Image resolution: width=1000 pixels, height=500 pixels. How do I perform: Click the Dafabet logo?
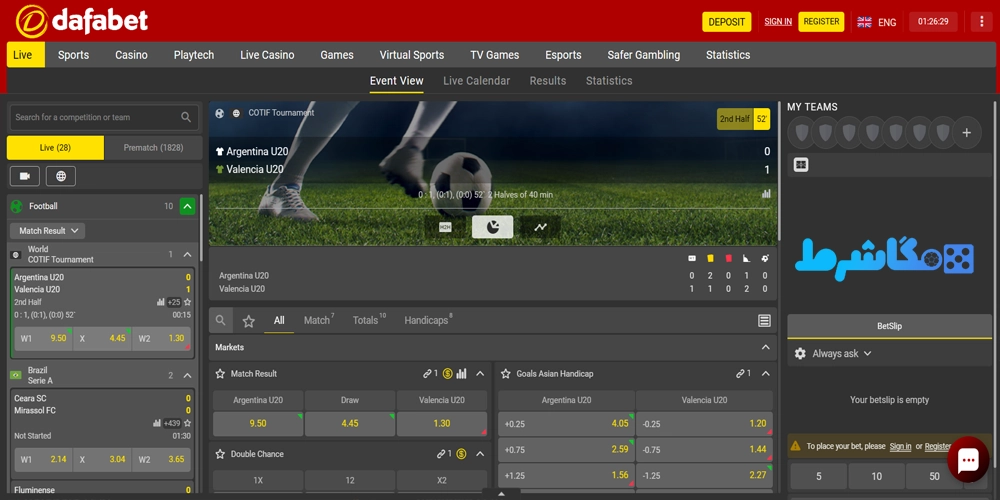[x=82, y=21]
